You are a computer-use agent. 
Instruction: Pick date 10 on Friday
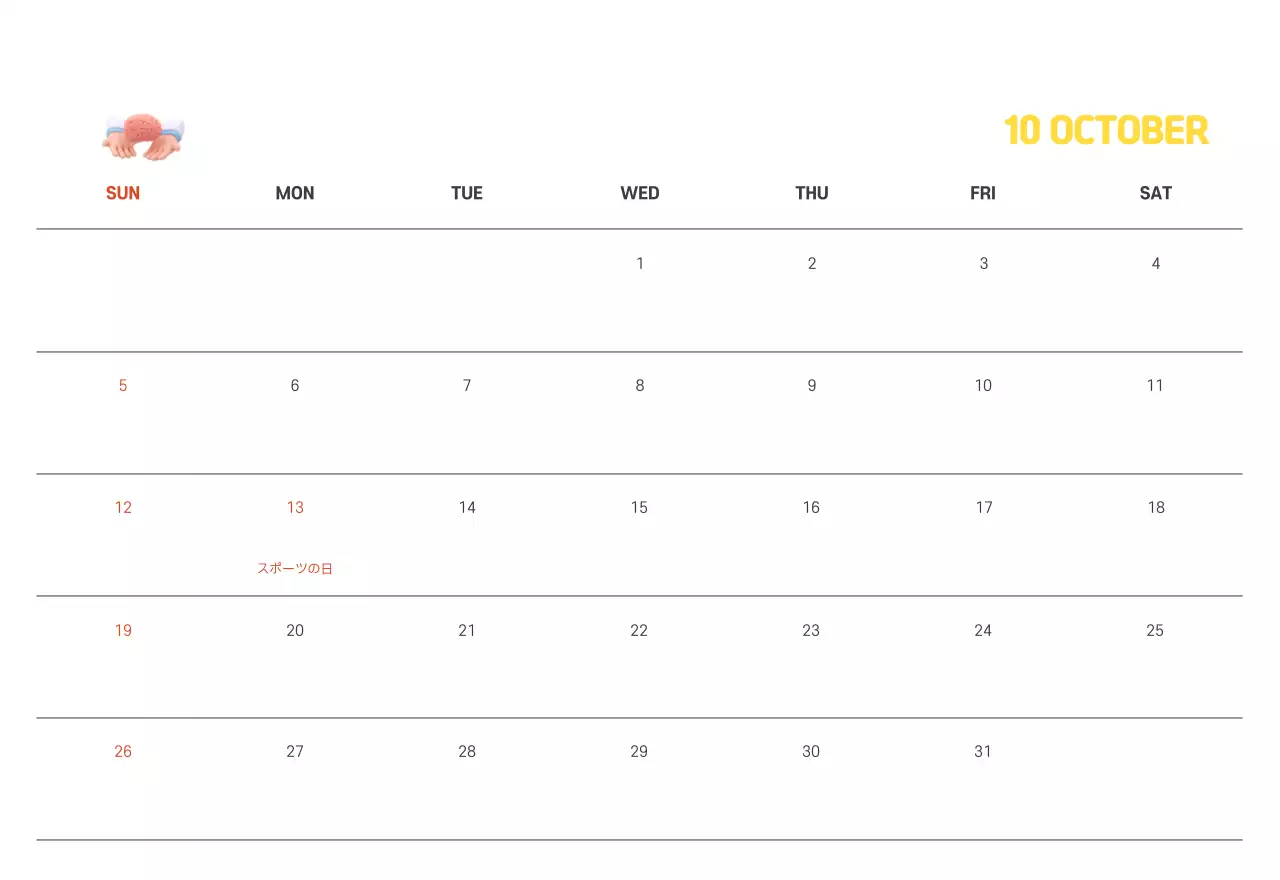(x=983, y=386)
